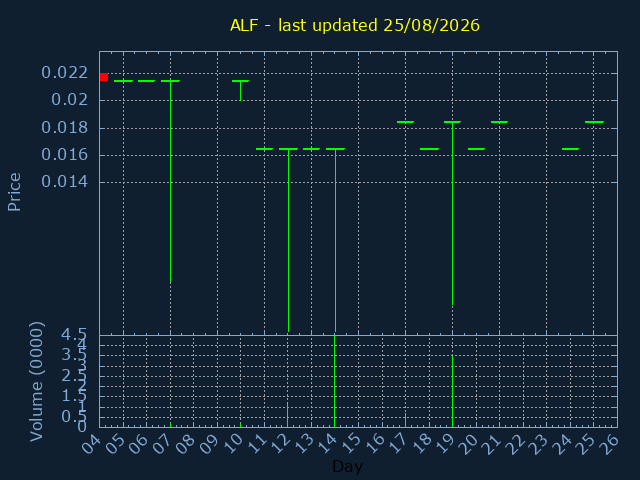The height and width of the screenshot is (480, 640).
Task: Click the 0.02 price tick label
Action: coord(70,99)
